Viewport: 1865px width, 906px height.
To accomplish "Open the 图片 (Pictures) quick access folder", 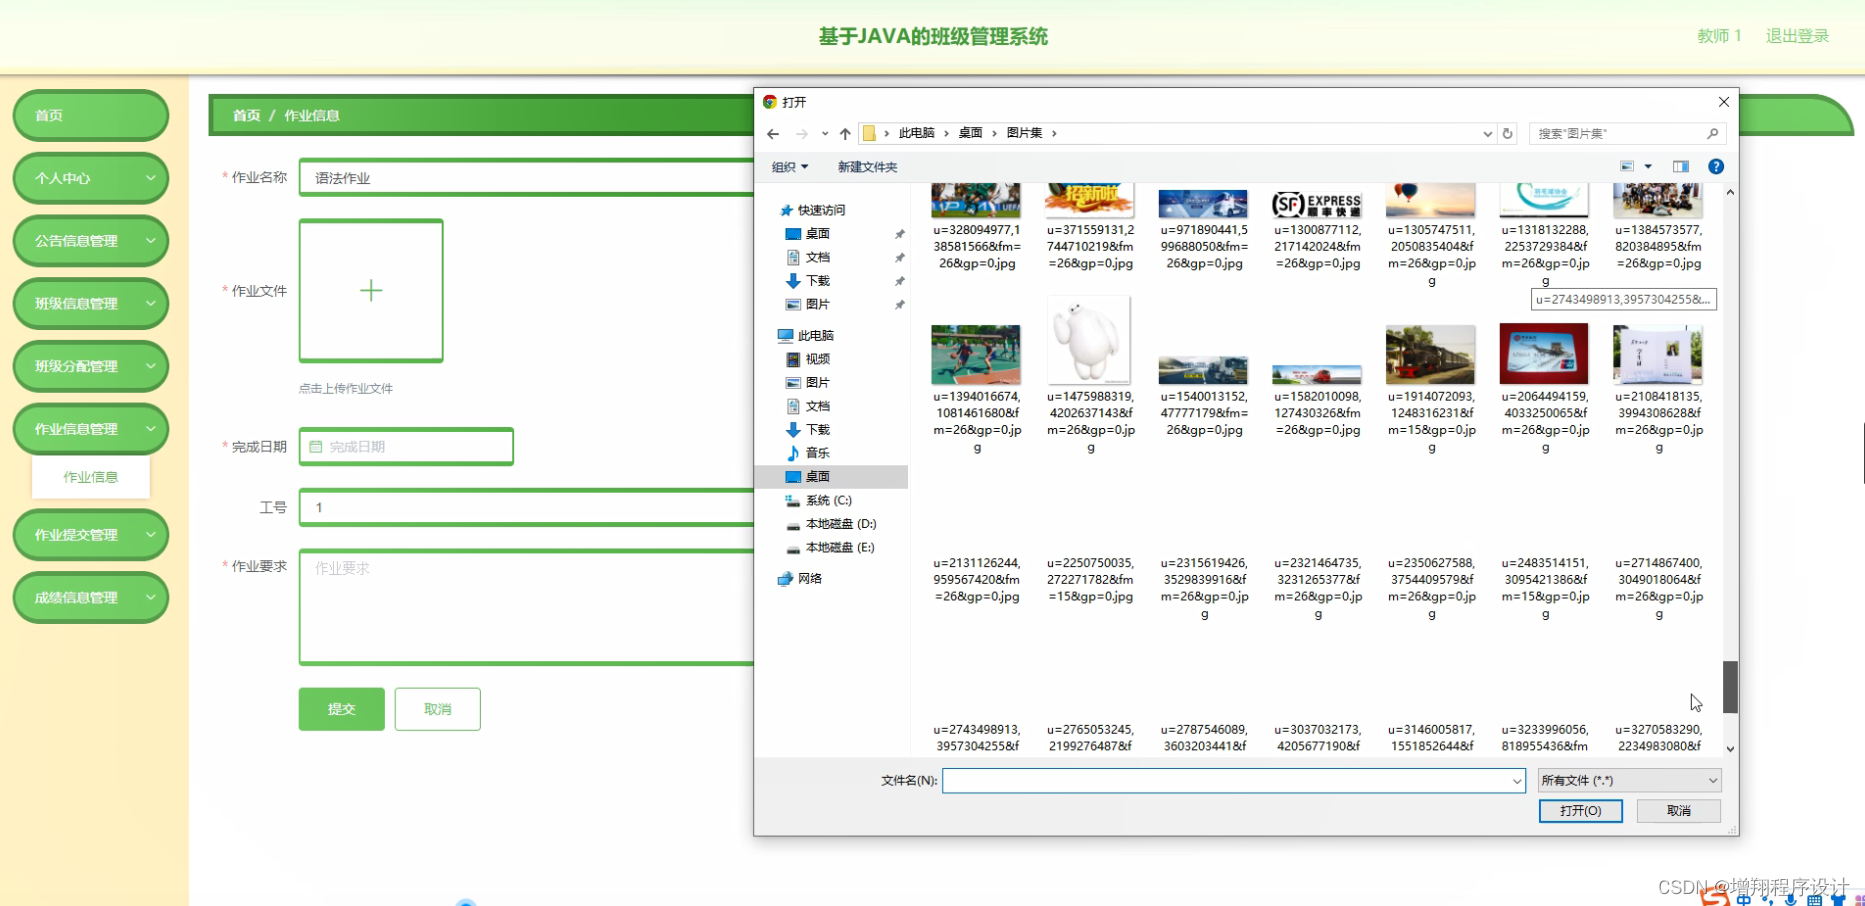I will pos(816,305).
